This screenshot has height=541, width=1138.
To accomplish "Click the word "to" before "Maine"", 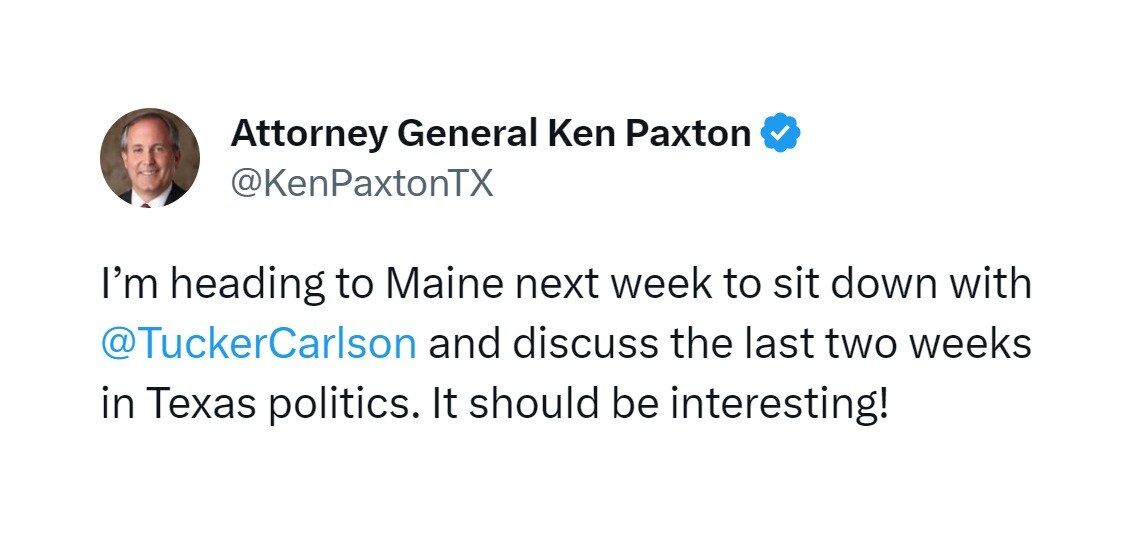I will click(354, 285).
